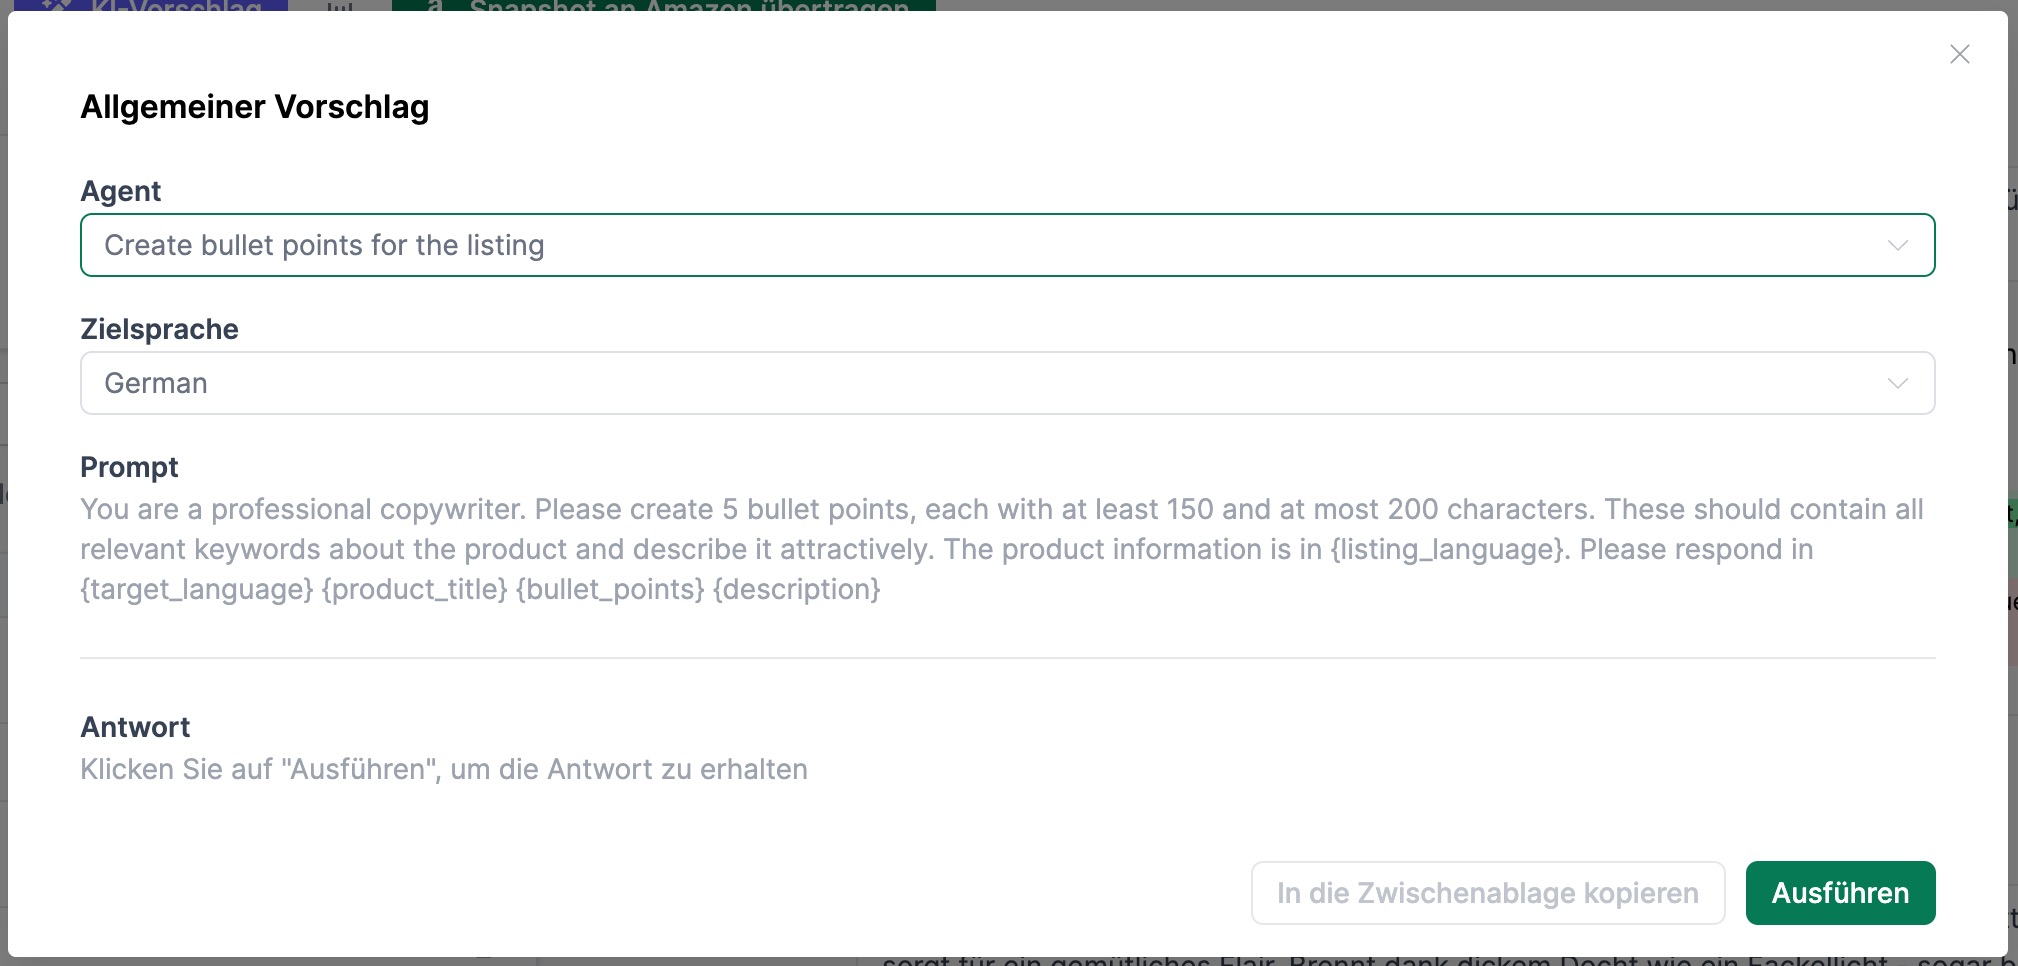
Task: Click Snapshot an Amazon übertragen button
Action: 688,5
